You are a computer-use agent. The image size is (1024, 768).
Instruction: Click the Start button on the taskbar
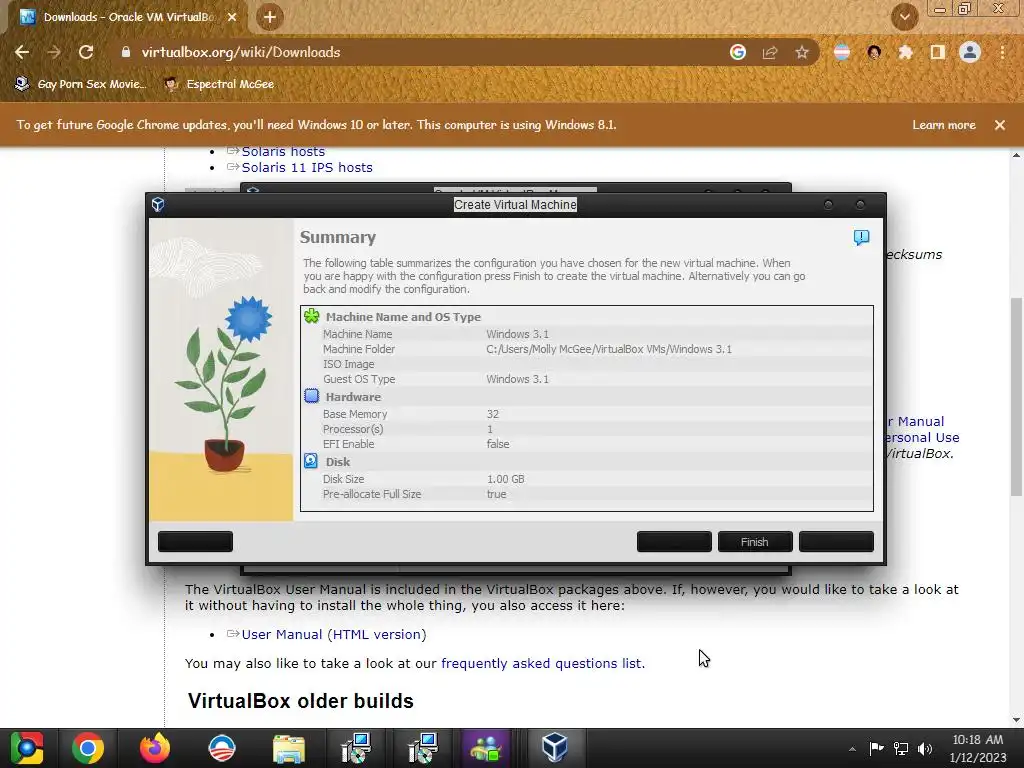pos(27,748)
